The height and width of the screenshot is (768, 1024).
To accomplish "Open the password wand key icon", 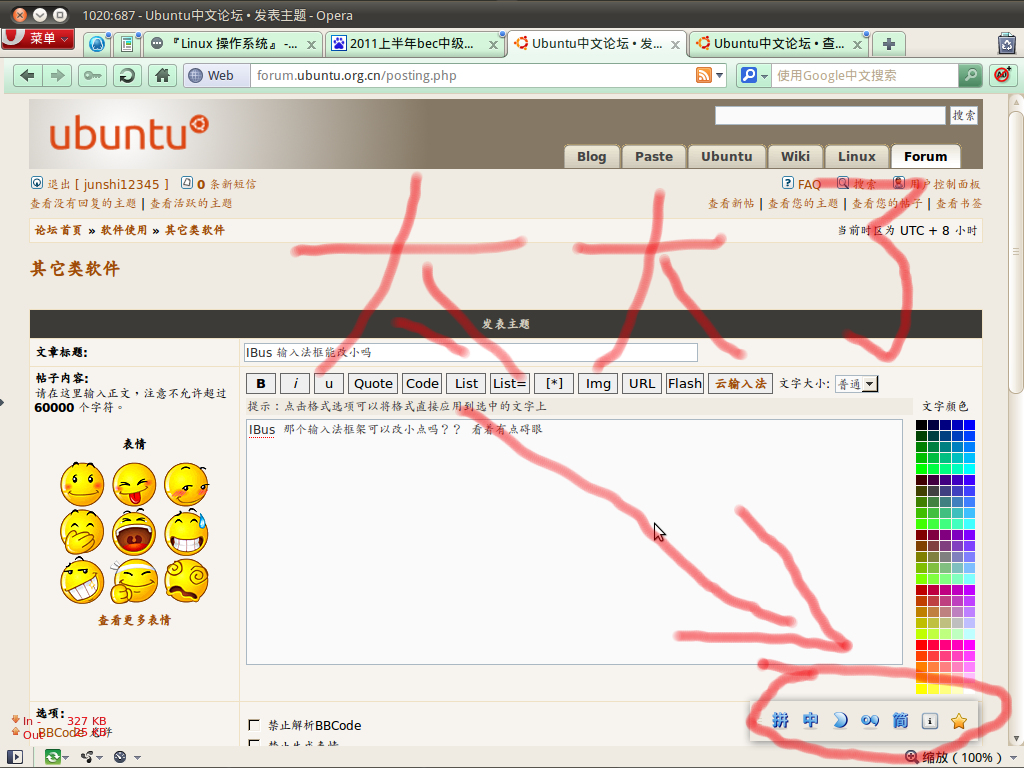I will pyautogui.click(x=93, y=76).
